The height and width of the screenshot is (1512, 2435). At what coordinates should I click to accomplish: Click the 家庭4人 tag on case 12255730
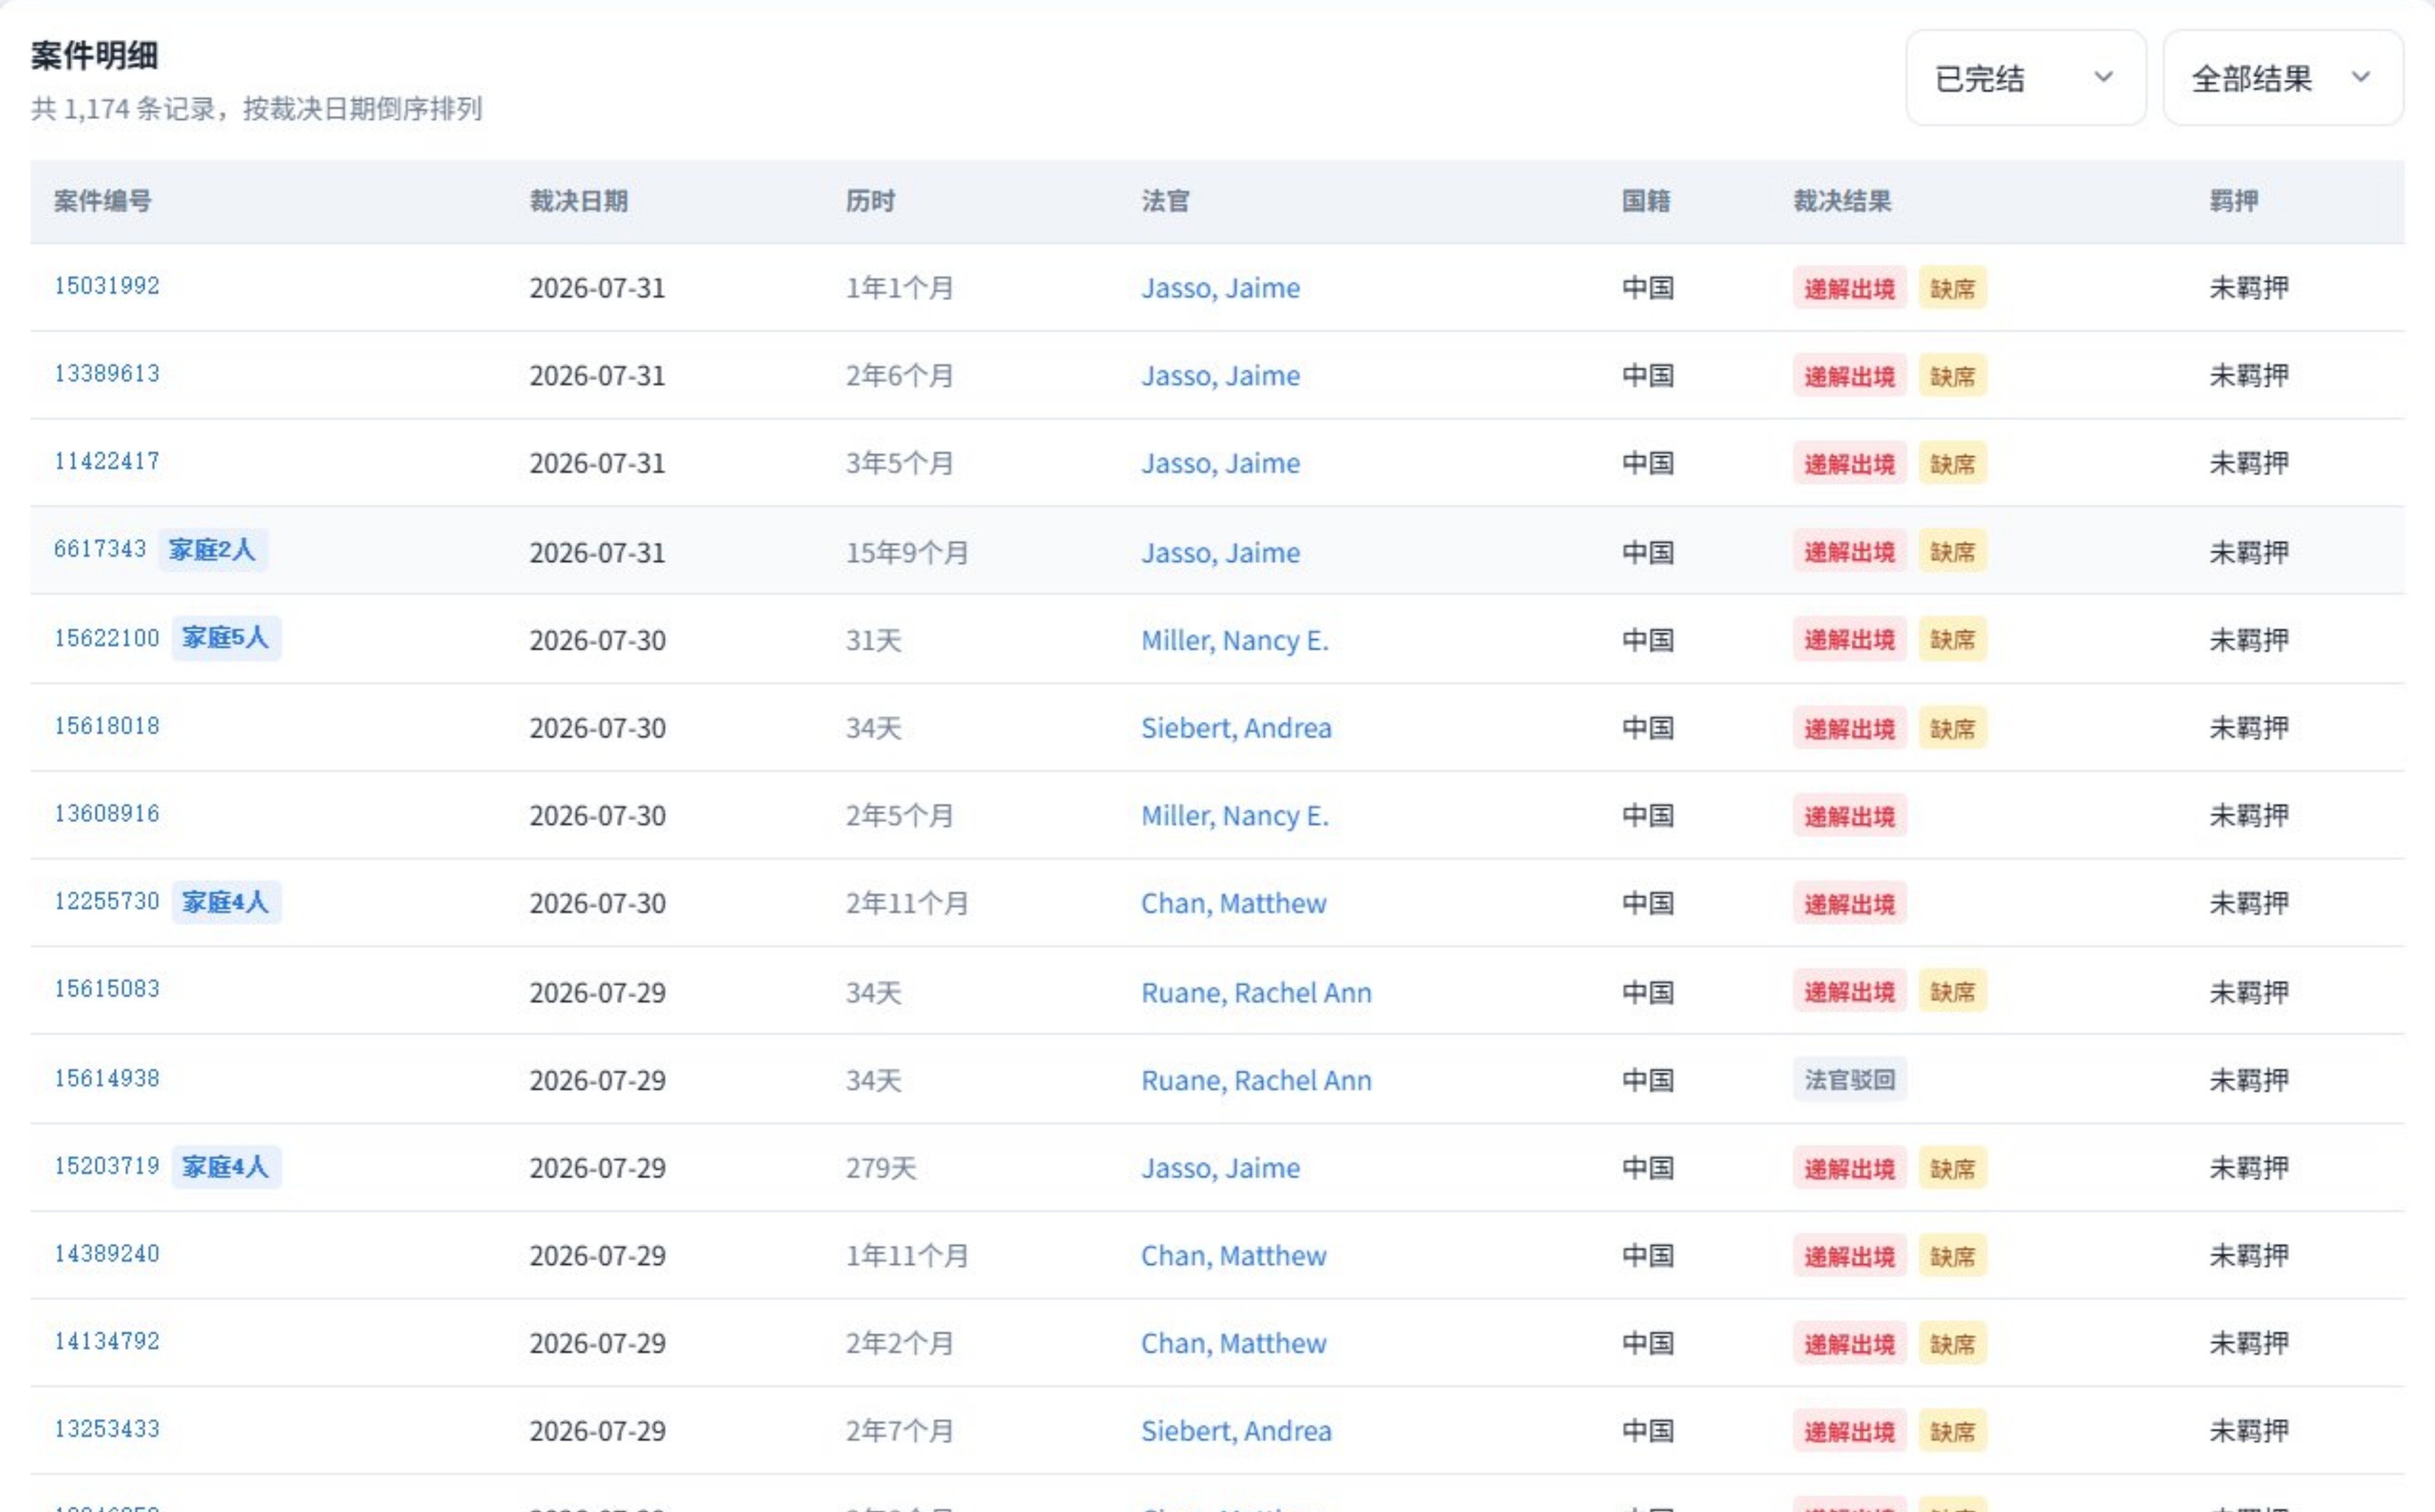[226, 902]
